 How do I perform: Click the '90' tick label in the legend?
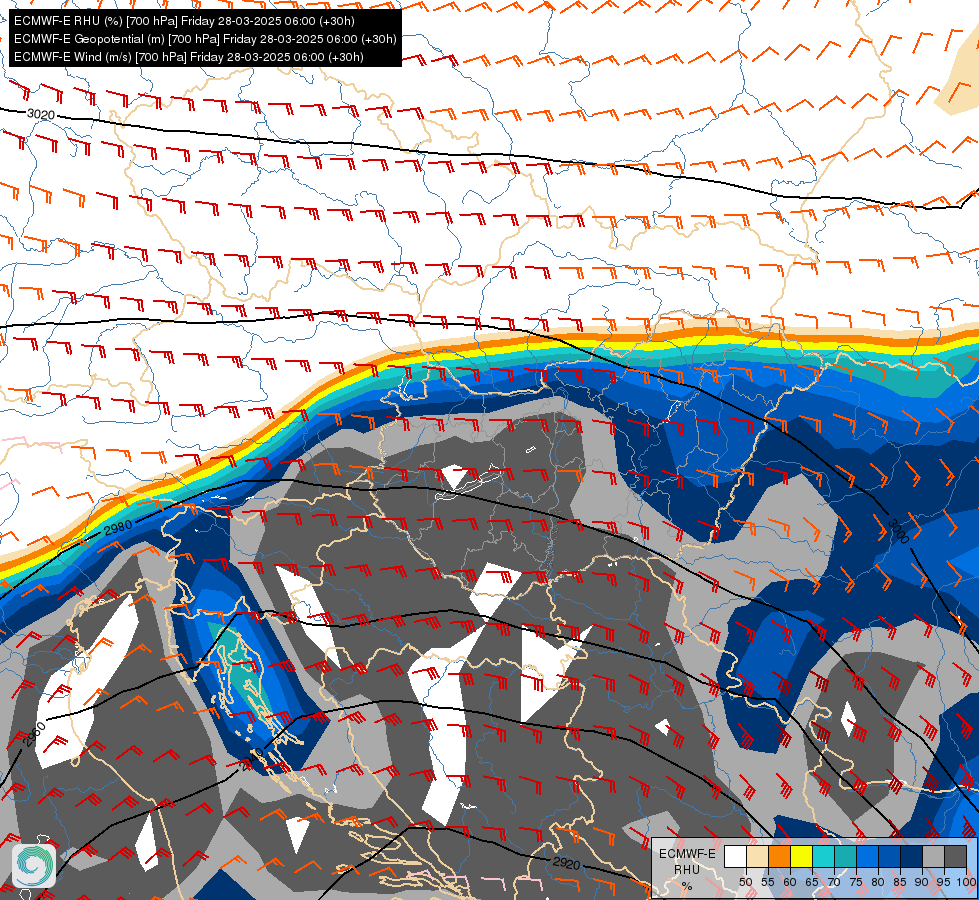(x=922, y=882)
